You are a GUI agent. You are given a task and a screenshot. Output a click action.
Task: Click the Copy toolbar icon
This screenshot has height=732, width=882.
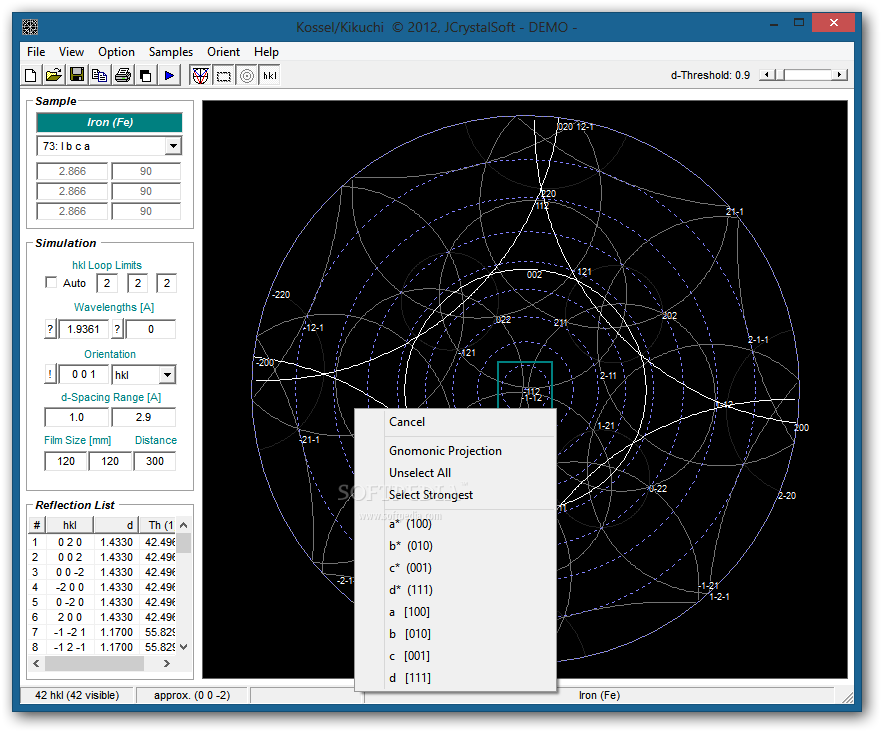(100, 75)
